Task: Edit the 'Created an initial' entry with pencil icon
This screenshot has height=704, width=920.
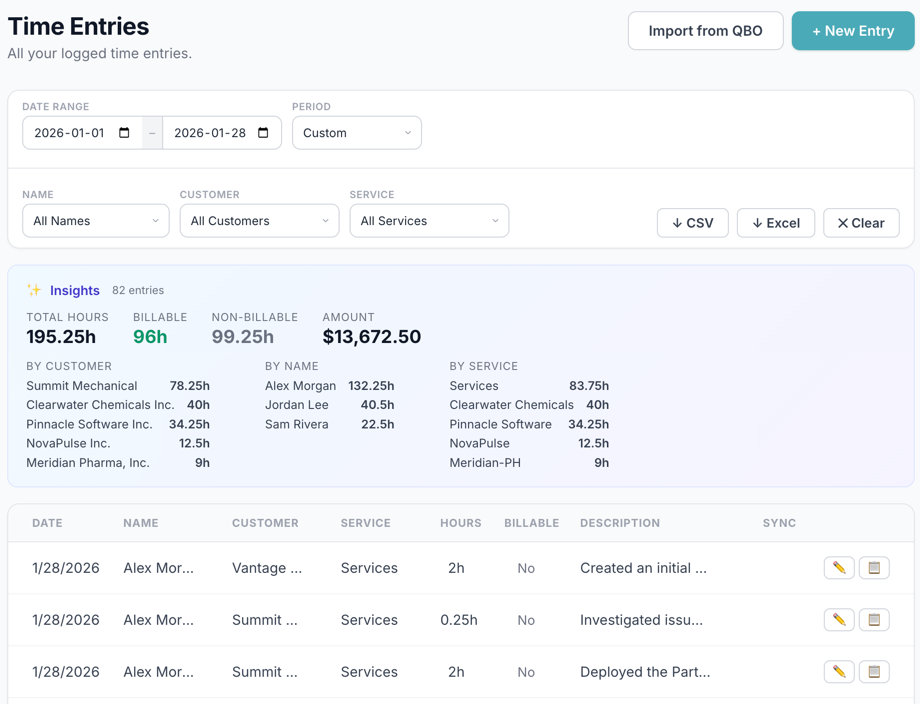Action: [x=839, y=568]
